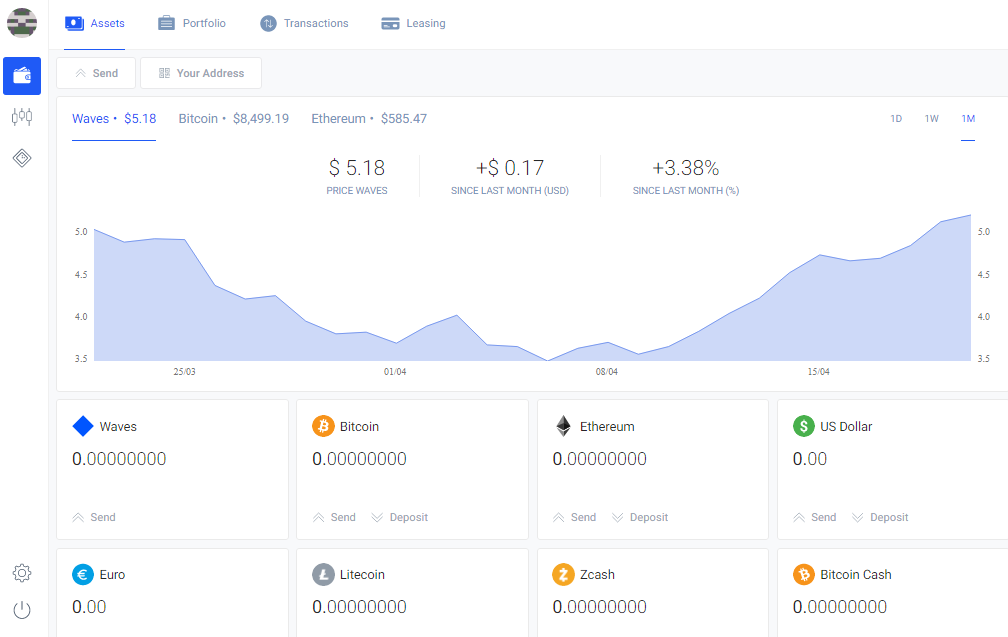This screenshot has height=637, width=1008.
Task: Click the 25/03 chart date label
Action: pyautogui.click(x=184, y=372)
